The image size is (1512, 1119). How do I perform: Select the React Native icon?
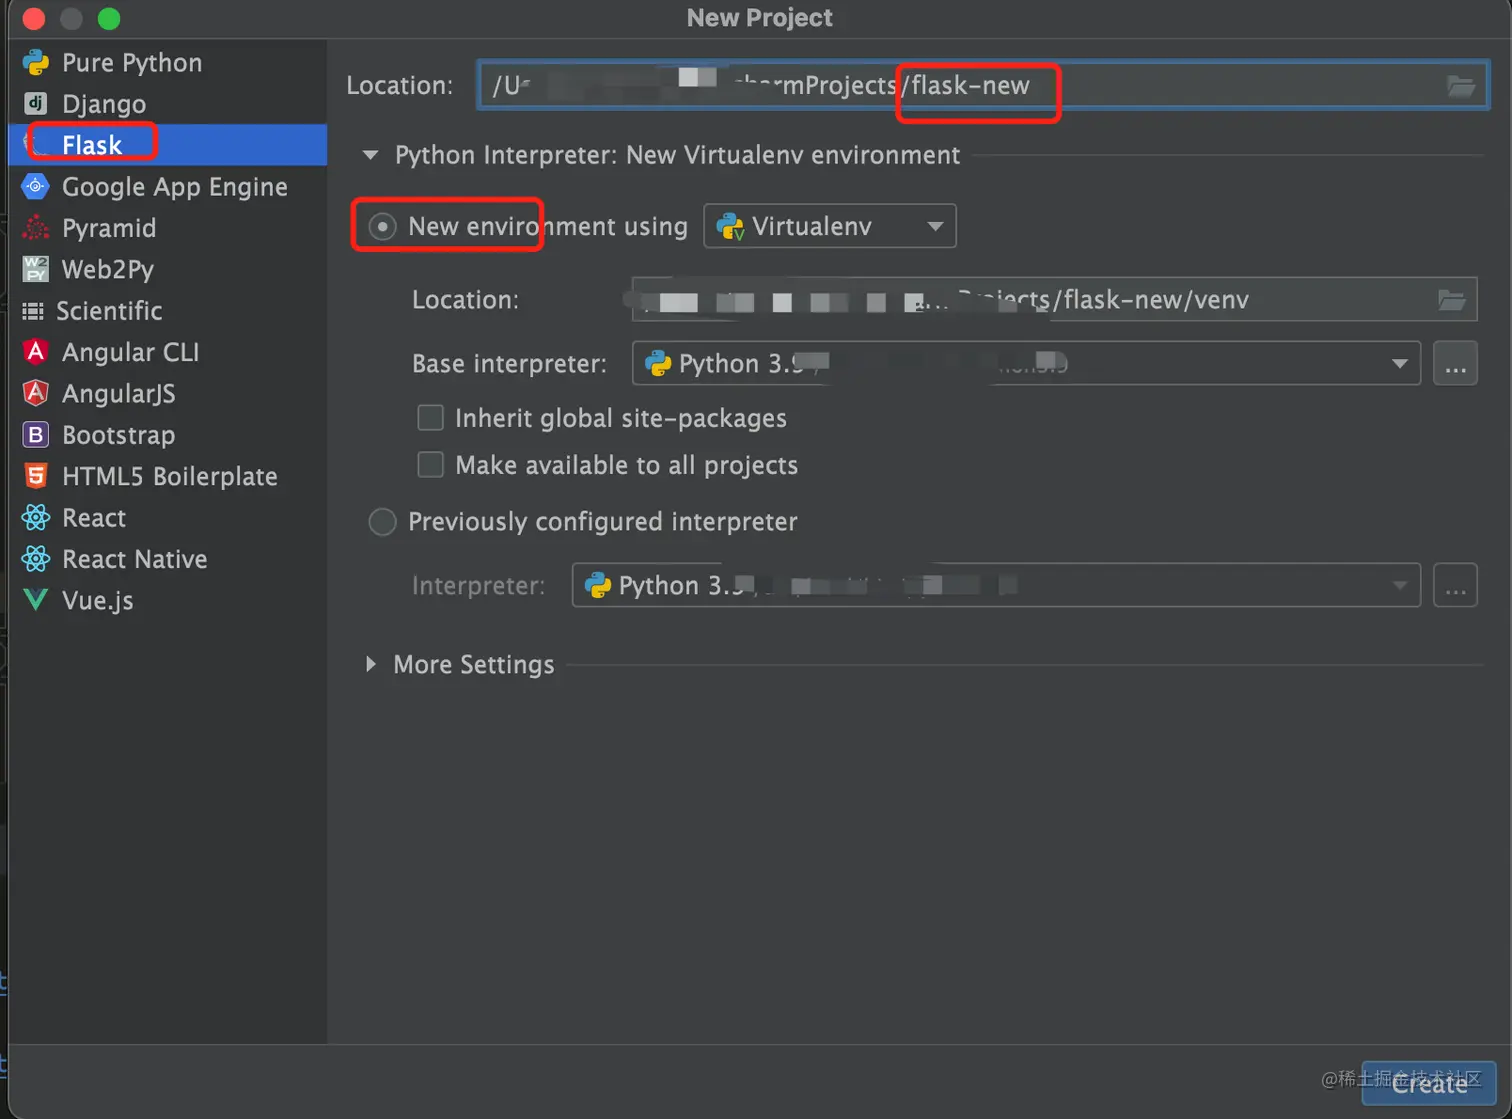coord(36,559)
